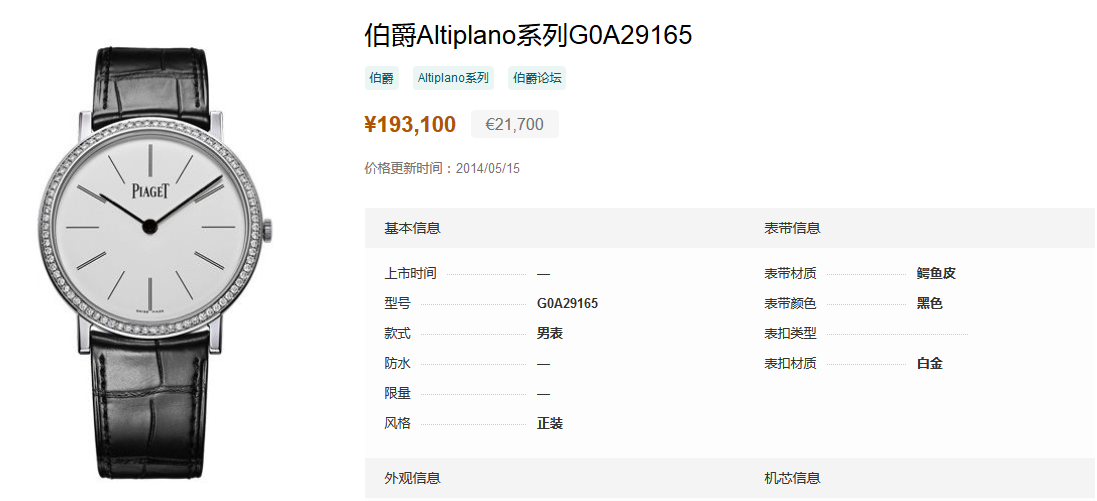Image resolution: width=1097 pixels, height=501 pixels.
Task: Click the price update date 2014/05/15
Action: (488, 169)
